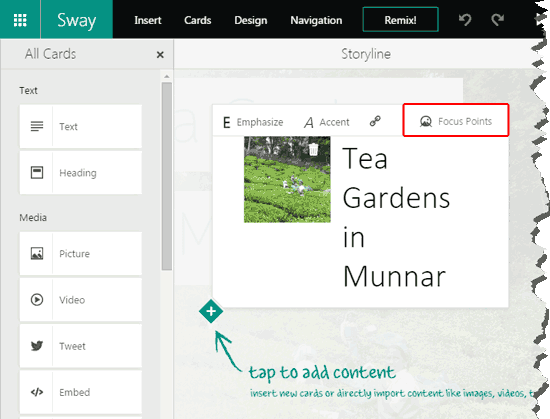Add a Heading card
This screenshot has height=419, width=550.
point(81,173)
